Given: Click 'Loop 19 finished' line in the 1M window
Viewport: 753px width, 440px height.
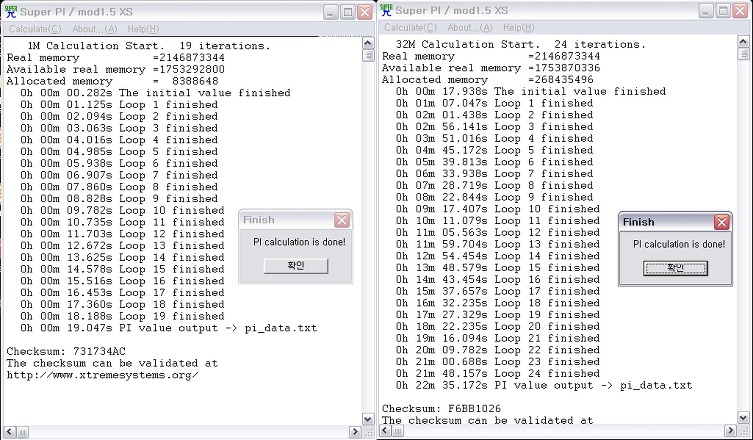Looking at the screenshot, I should pos(122,316).
